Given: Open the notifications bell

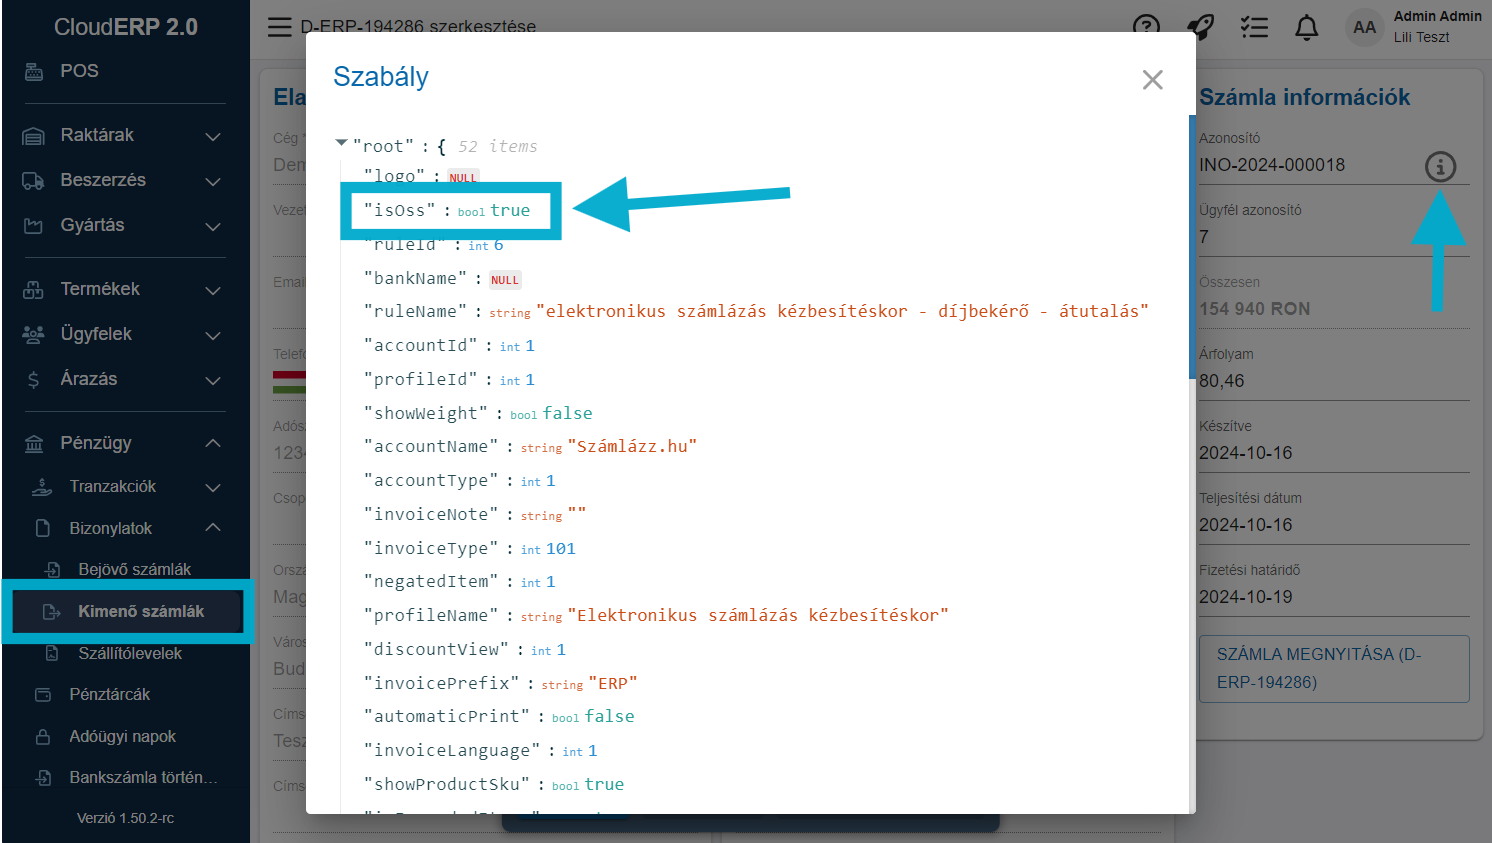Looking at the screenshot, I should (1306, 27).
